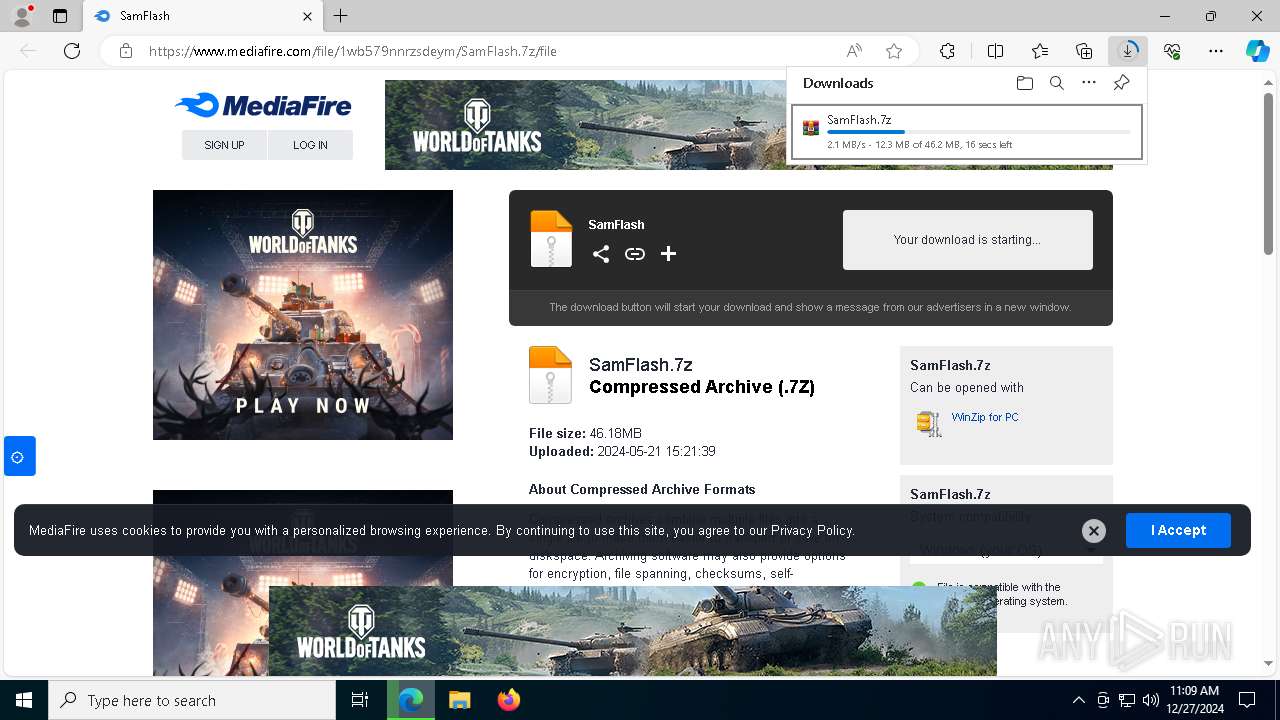The width and height of the screenshot is (1280, 720).
Task: Go to the MediaFire home logo
Action: tap(263, 106)
